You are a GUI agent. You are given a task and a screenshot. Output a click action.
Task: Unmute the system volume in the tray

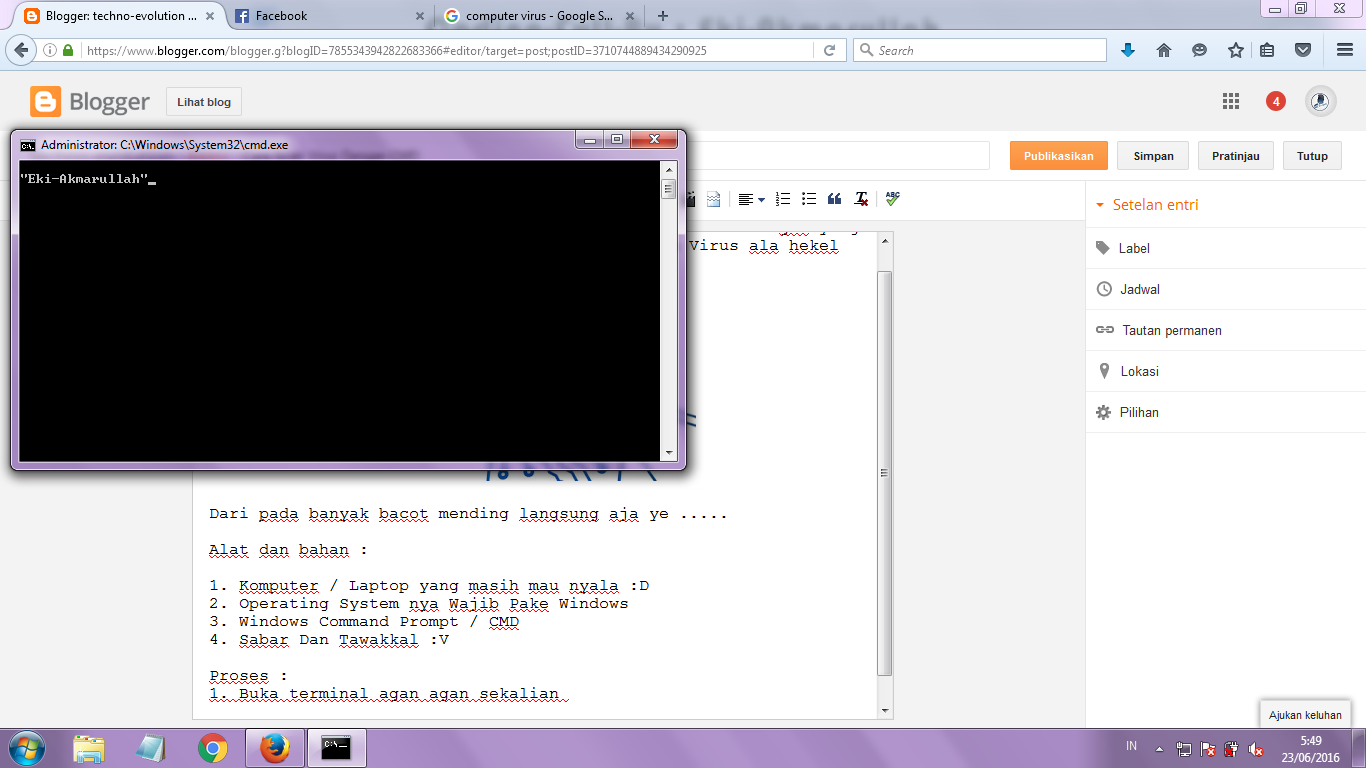click(x=1254, y=747)
